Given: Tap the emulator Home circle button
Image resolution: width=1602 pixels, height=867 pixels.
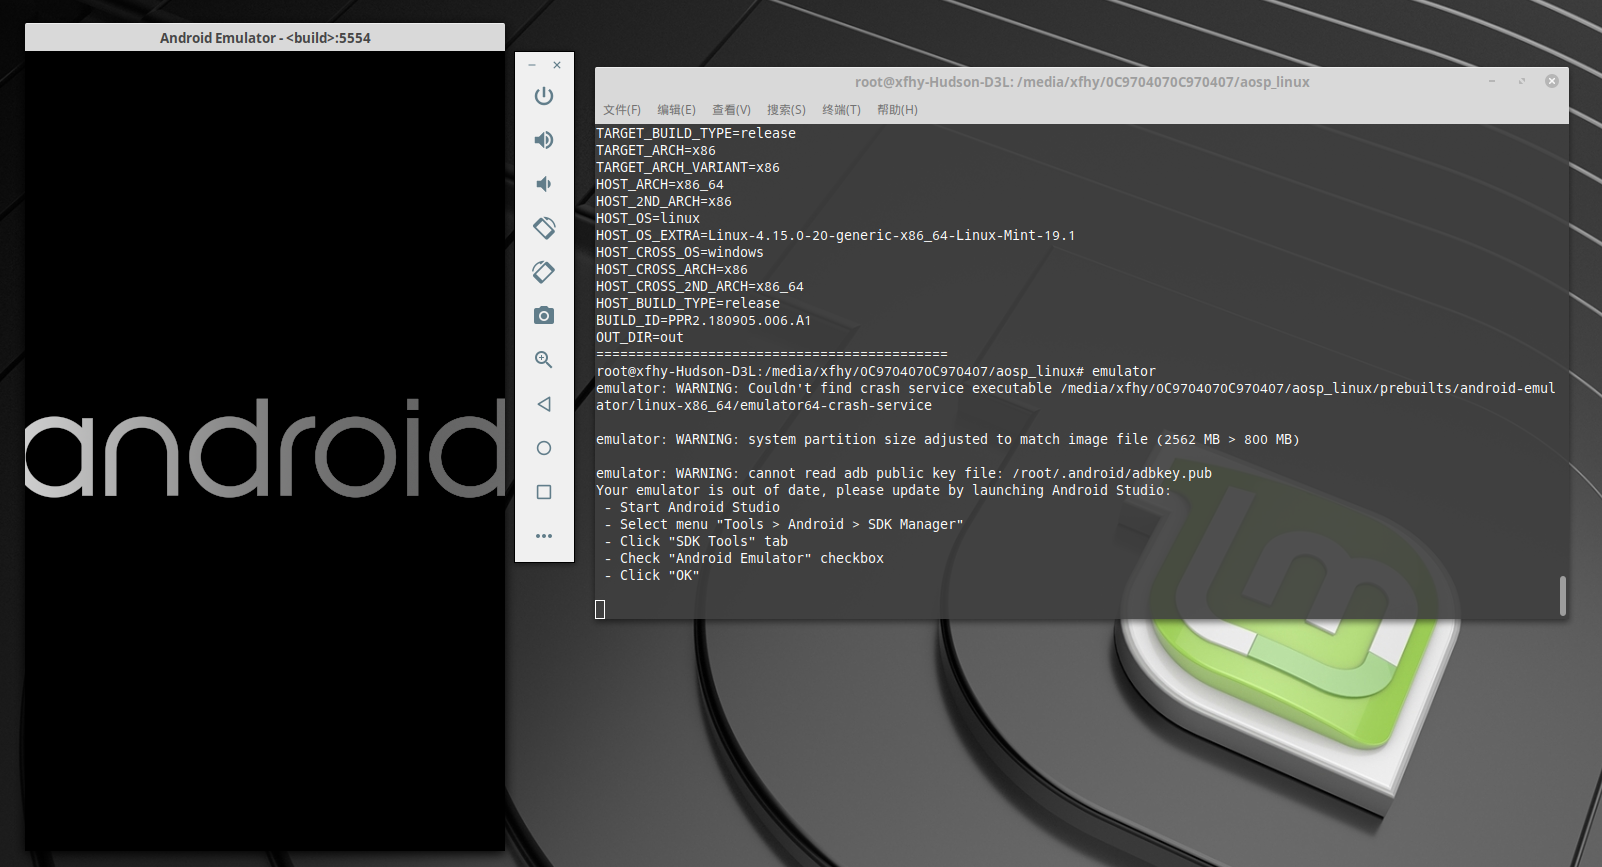Looking at the screenshot, I should pos(544,448).
